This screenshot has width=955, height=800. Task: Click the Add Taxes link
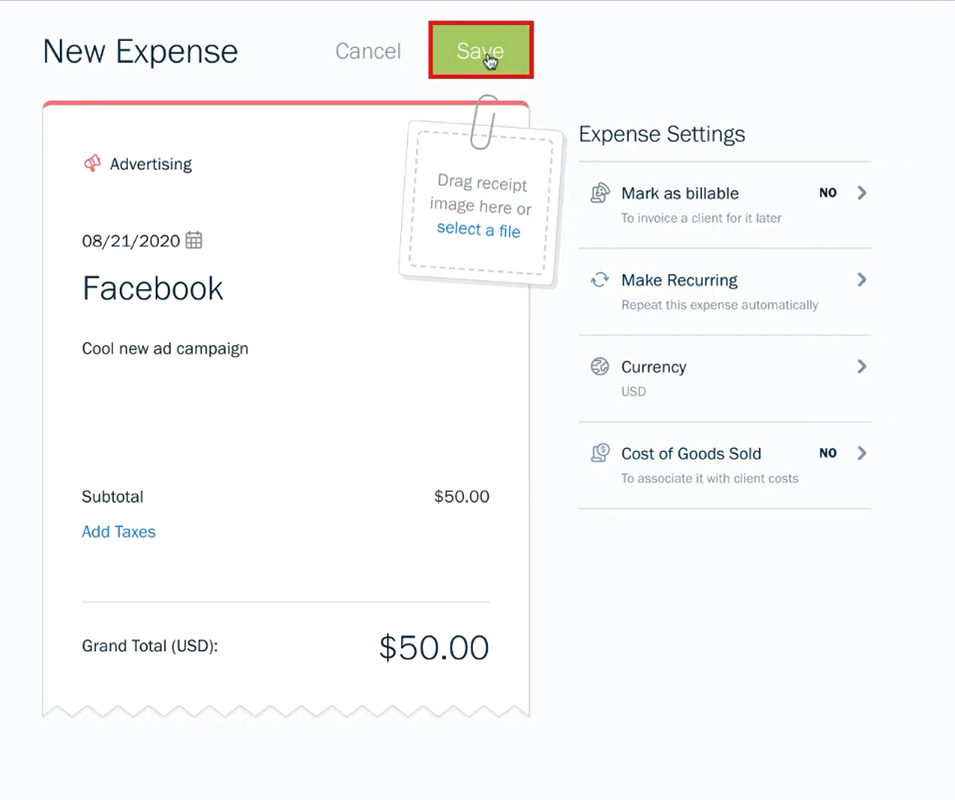click(x=119, y=532)
